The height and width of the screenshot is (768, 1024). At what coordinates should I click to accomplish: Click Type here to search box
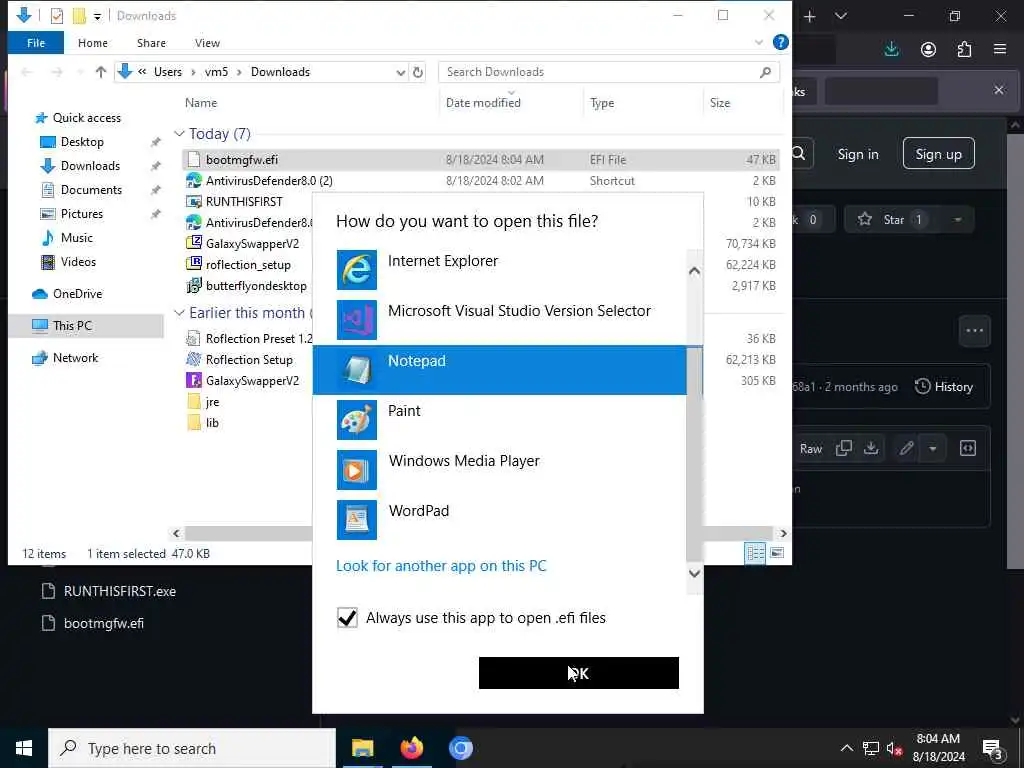(192, 748)
